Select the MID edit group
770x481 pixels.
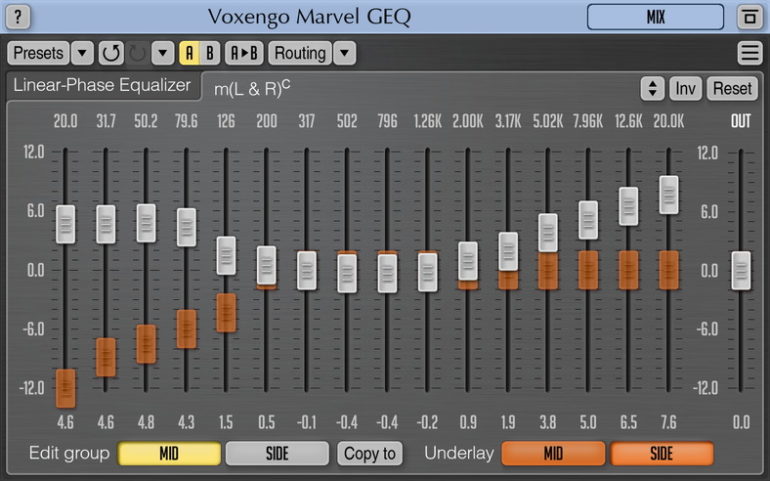pos(169,453)
